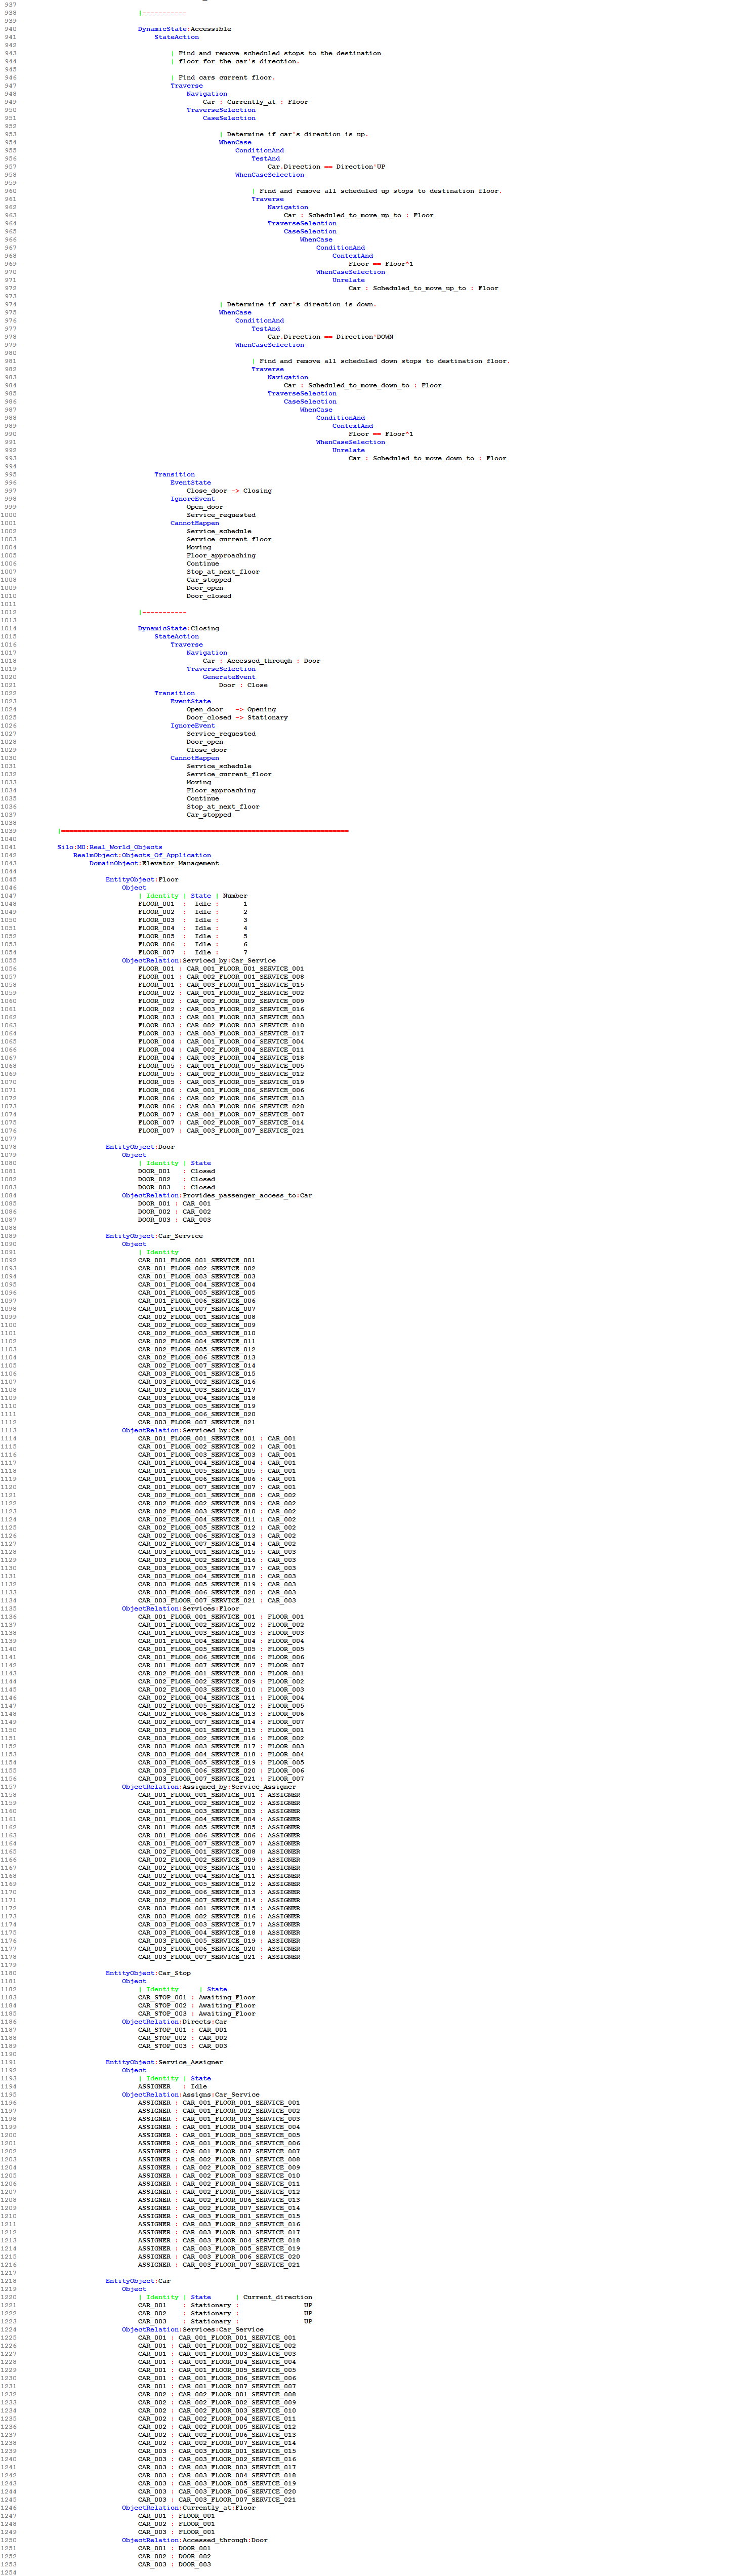Click the 'DOOR_001 : CAR_001' row
Viewport: 751px width, 2576px height.
(174, 1204)
